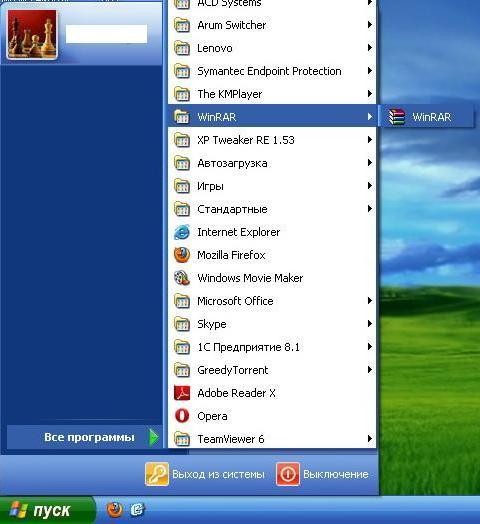Image resolution: width=480 pixels, height=524 pixels.
Task: Select the ACD Systems menu entry
Action: point(272,4)
